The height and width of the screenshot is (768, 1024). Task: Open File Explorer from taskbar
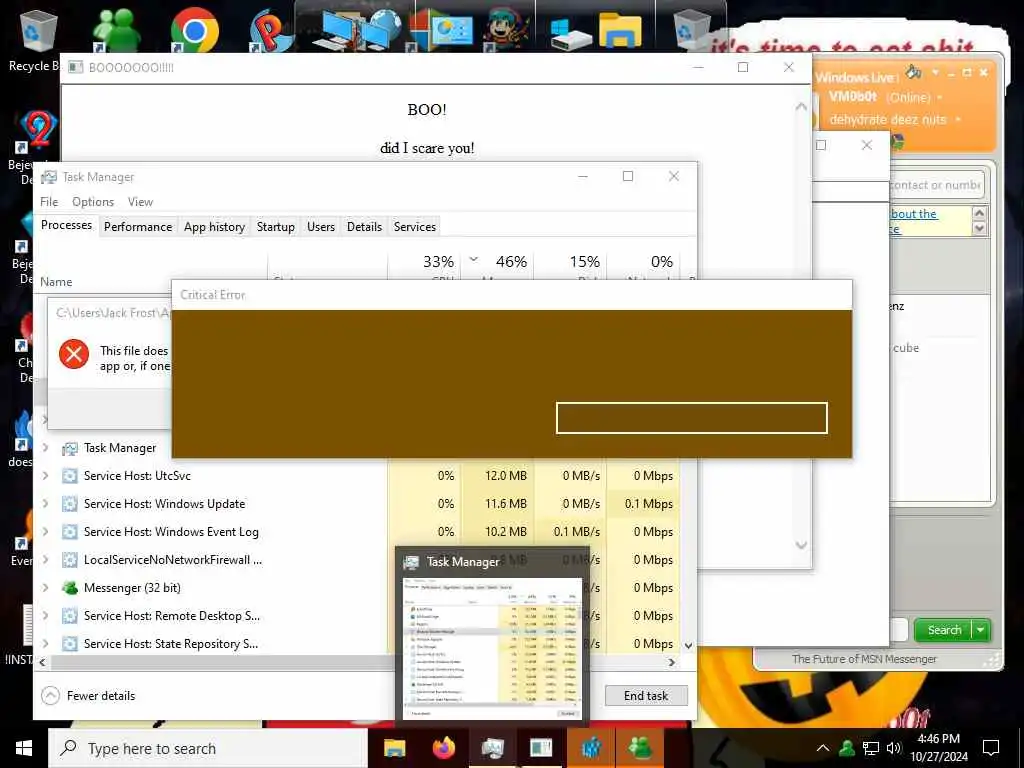pyautogui.click(x=394, y=748)
